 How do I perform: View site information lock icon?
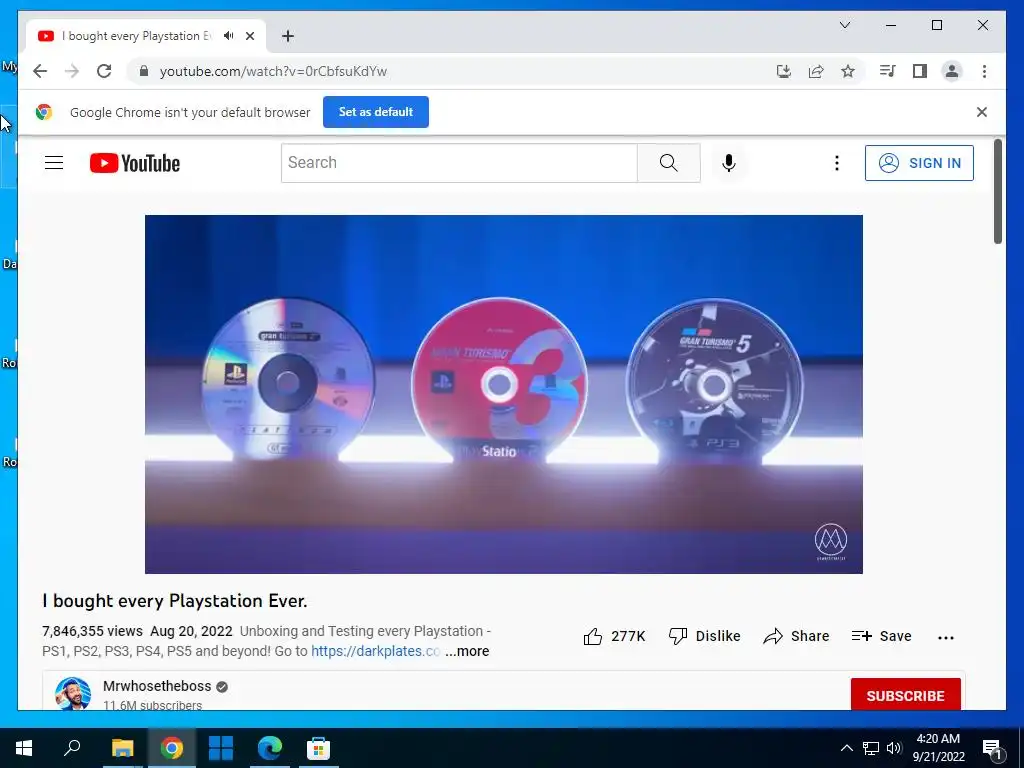click(x=144, y=71)
